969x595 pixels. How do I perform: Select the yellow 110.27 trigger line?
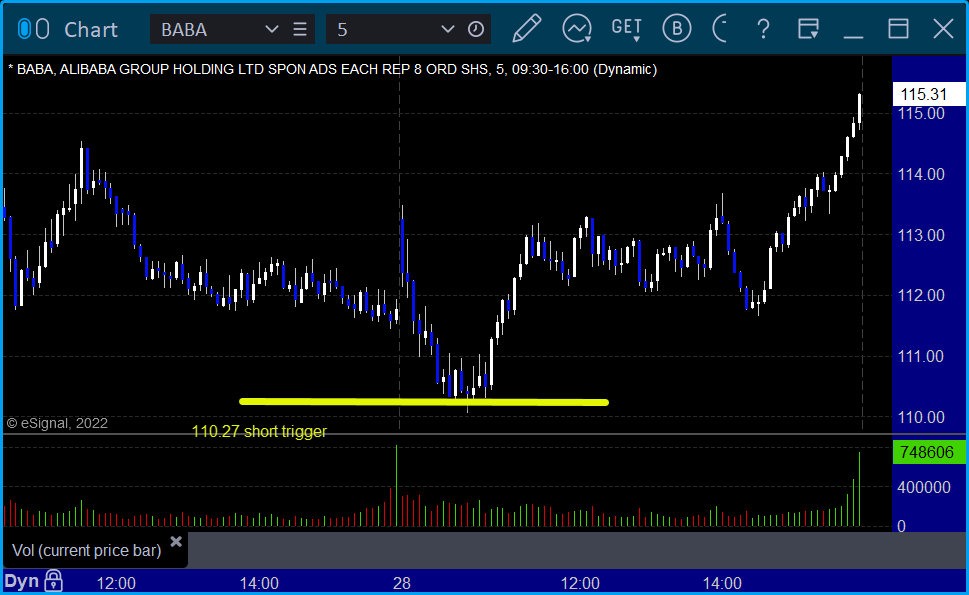(x=424, y=402)
